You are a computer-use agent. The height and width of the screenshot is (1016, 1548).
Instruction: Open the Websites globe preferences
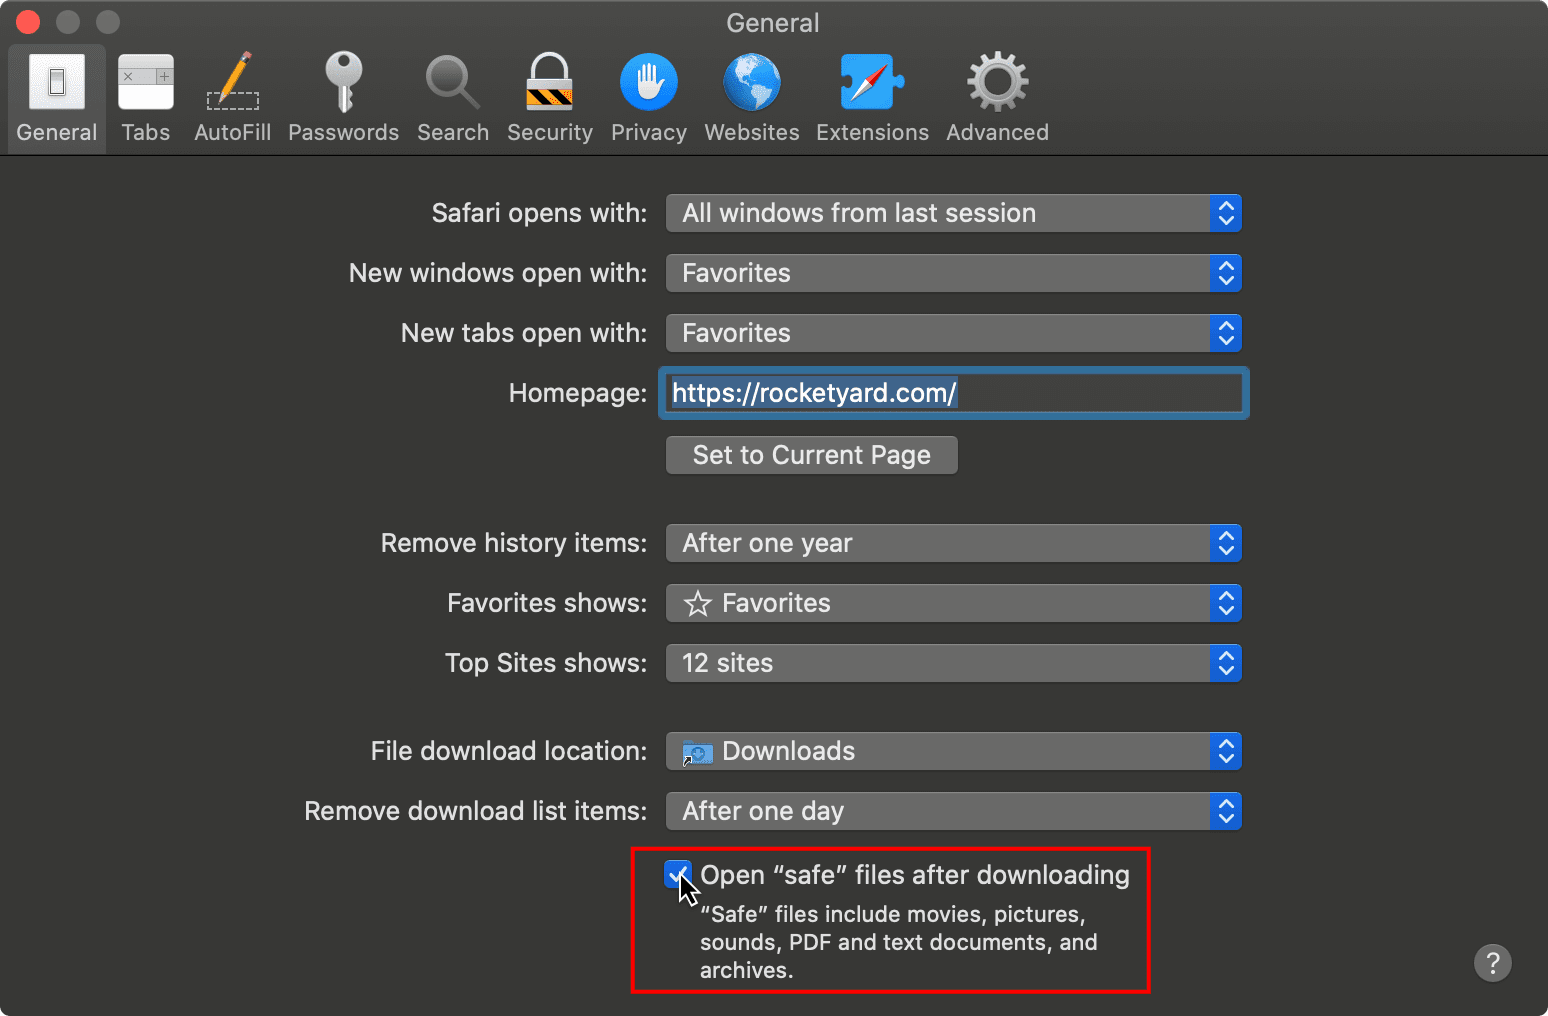(752, 98)
